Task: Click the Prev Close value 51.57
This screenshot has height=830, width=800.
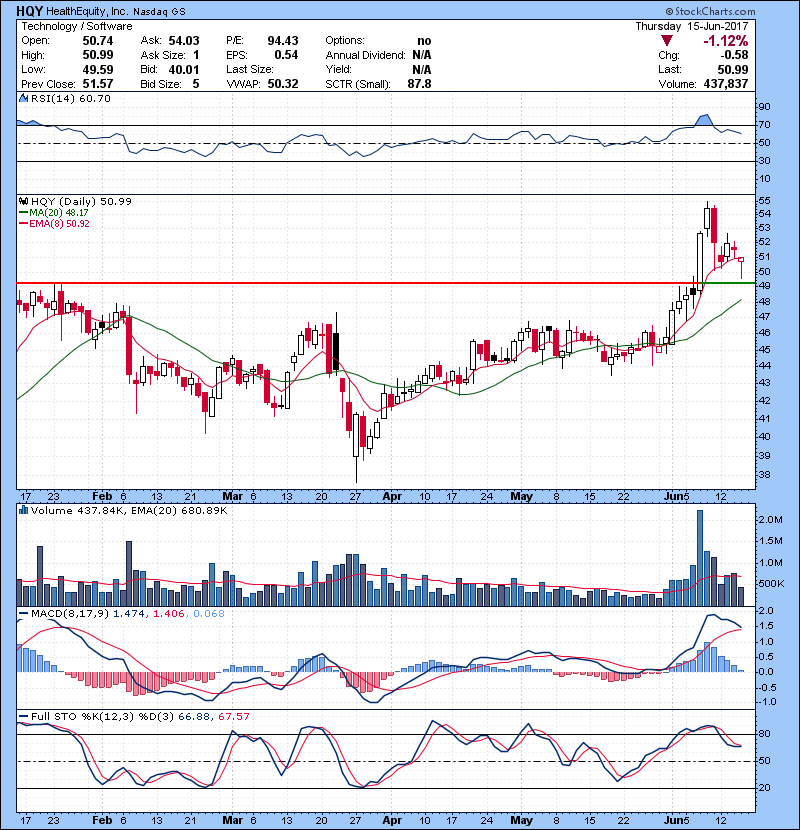Action: [98, 84]
